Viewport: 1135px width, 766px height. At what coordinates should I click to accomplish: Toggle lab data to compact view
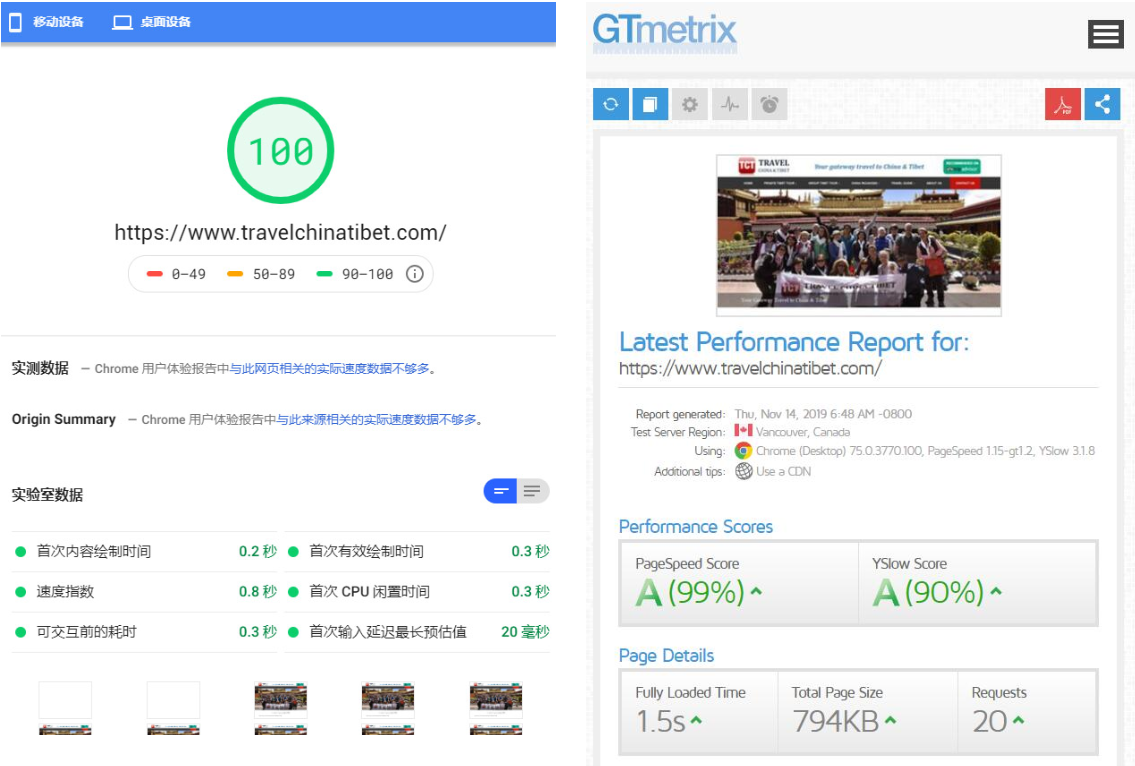click(x=500, y=491)
